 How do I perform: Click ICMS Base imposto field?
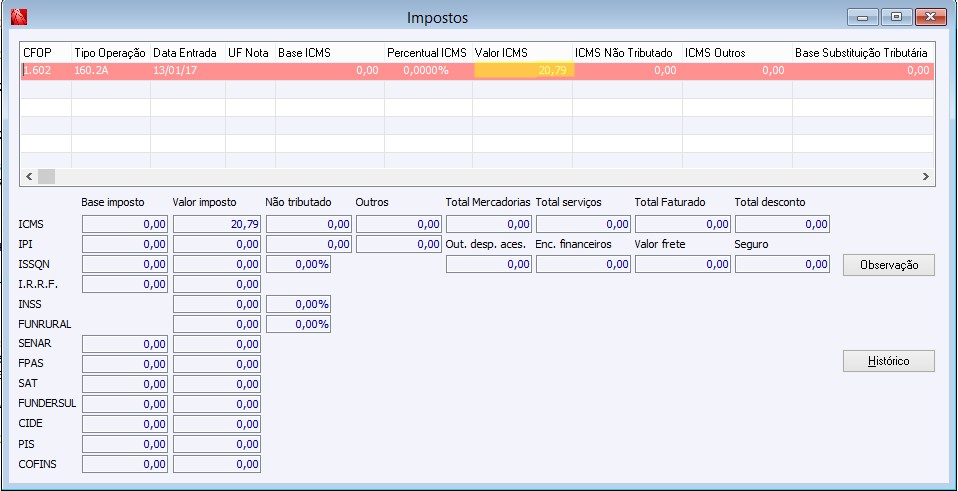(x=125, y=225)
